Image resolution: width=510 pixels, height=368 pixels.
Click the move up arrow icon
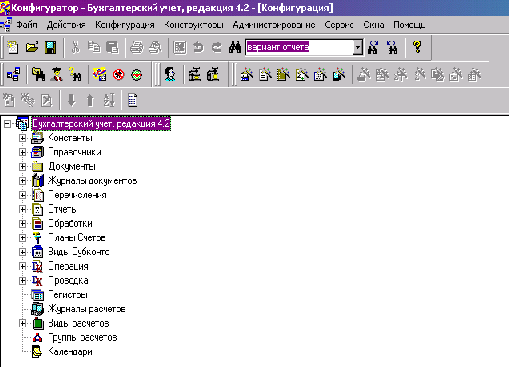pos(90,100)
